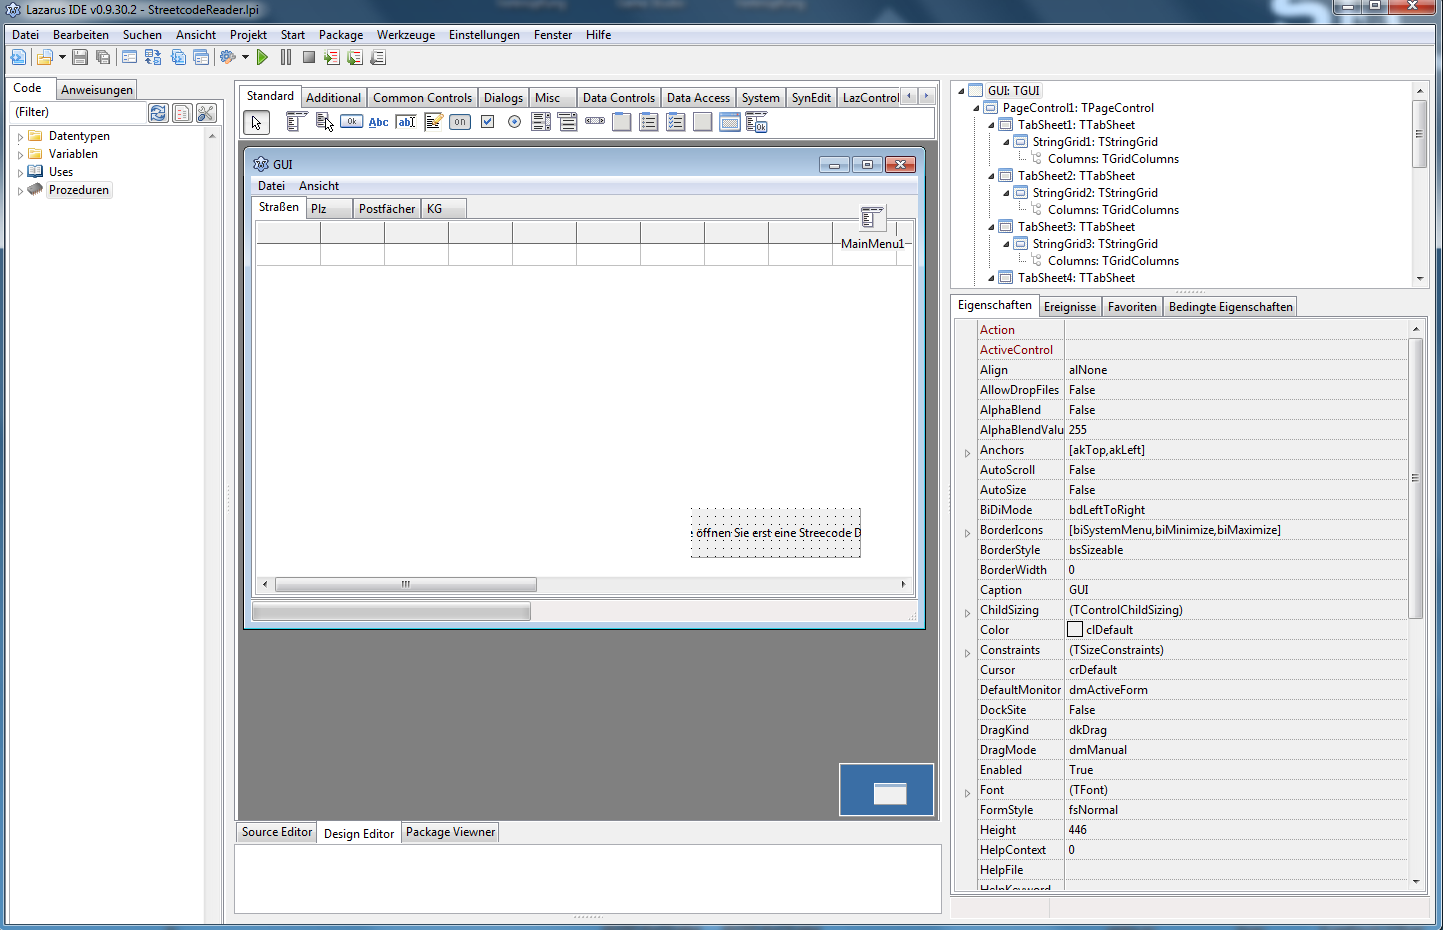Click the refresh icon next to the Filter box

158,113
